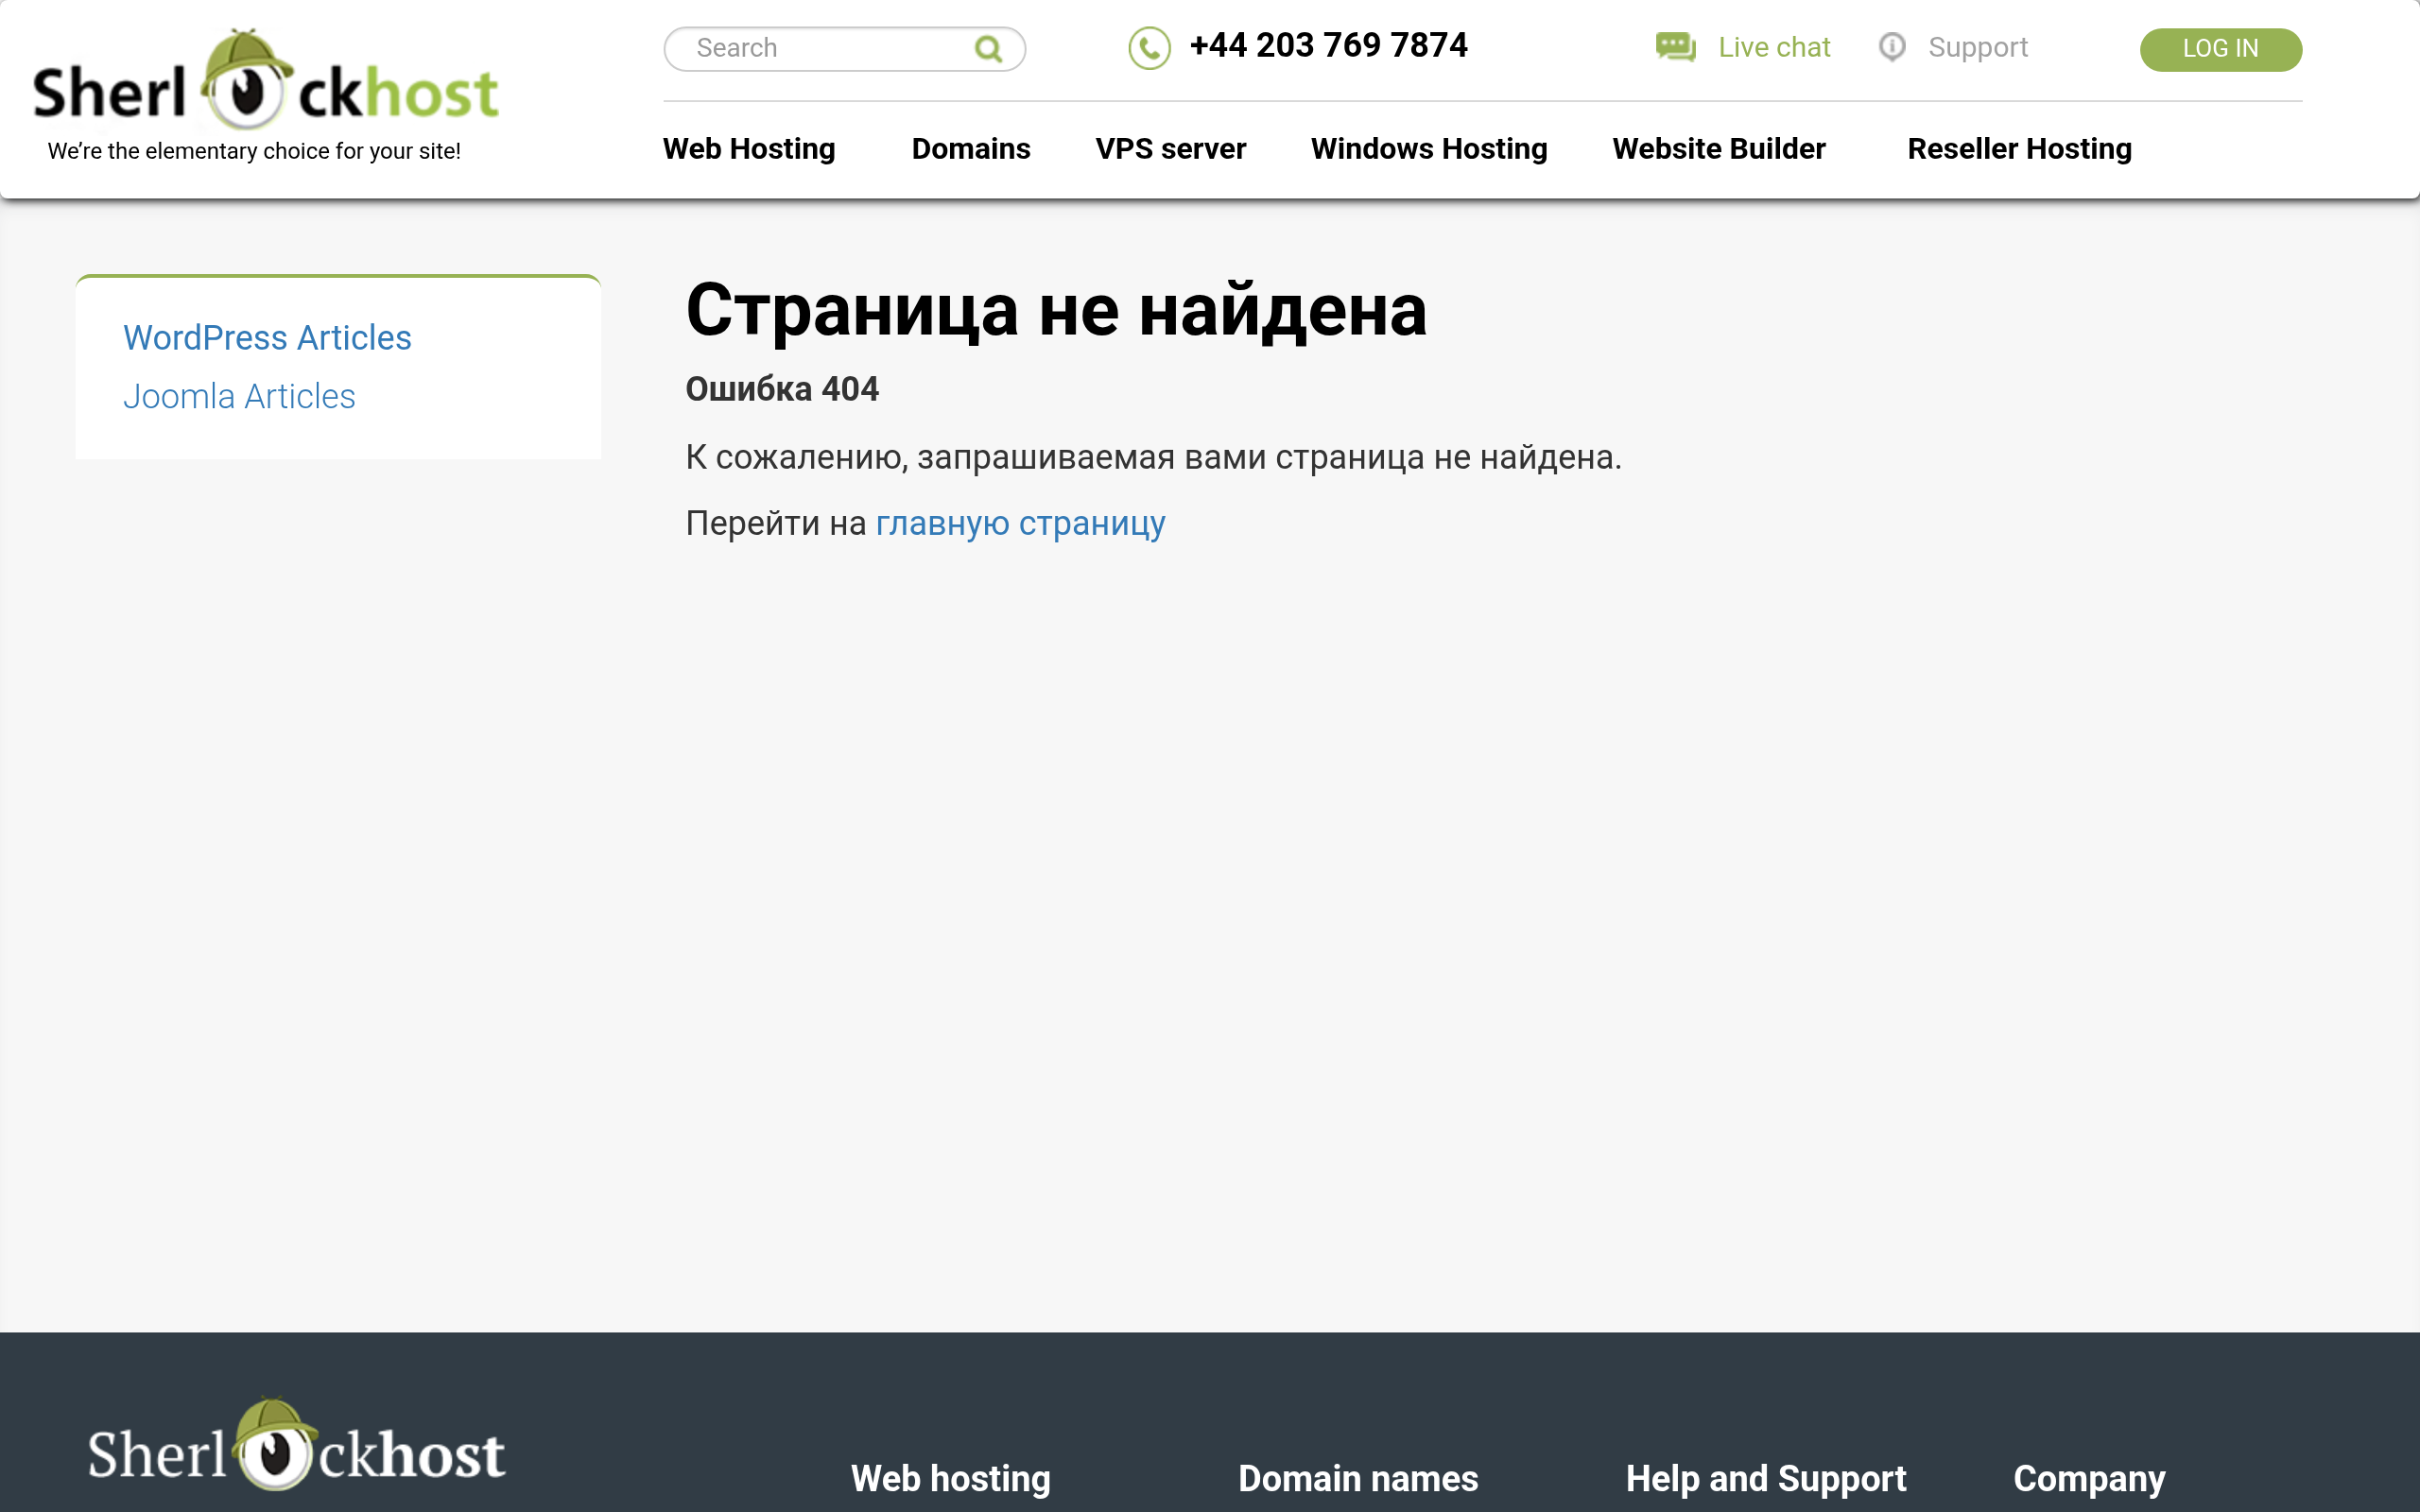The image size is (2420, 1512).
Task: Open Reseller Hosting menu item
Action: click(2019, 149)
